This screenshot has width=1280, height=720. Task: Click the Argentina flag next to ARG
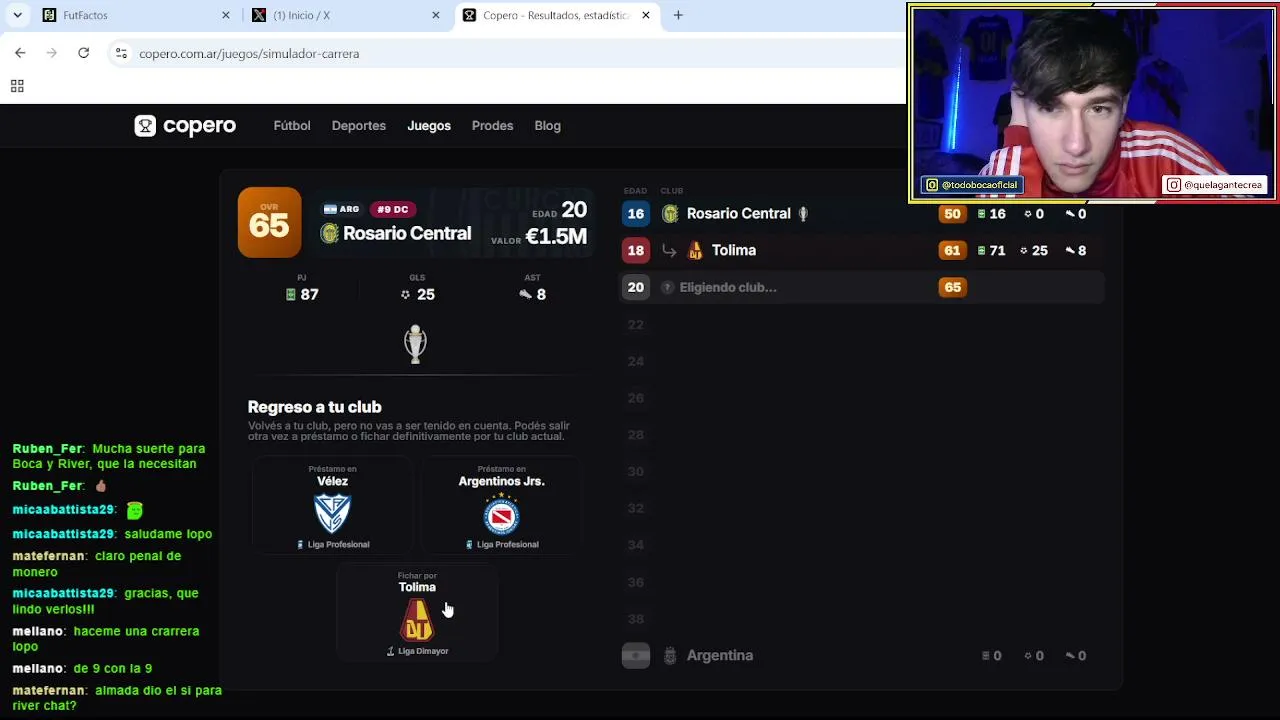pyautogui.click(x=330, y=209)
